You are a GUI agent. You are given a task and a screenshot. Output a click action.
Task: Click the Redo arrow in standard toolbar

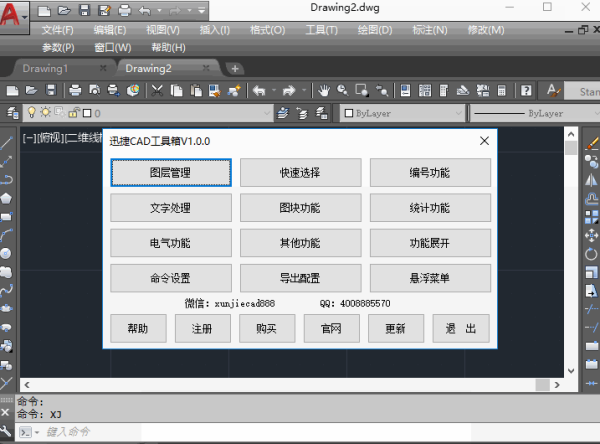tap(289, 91)
